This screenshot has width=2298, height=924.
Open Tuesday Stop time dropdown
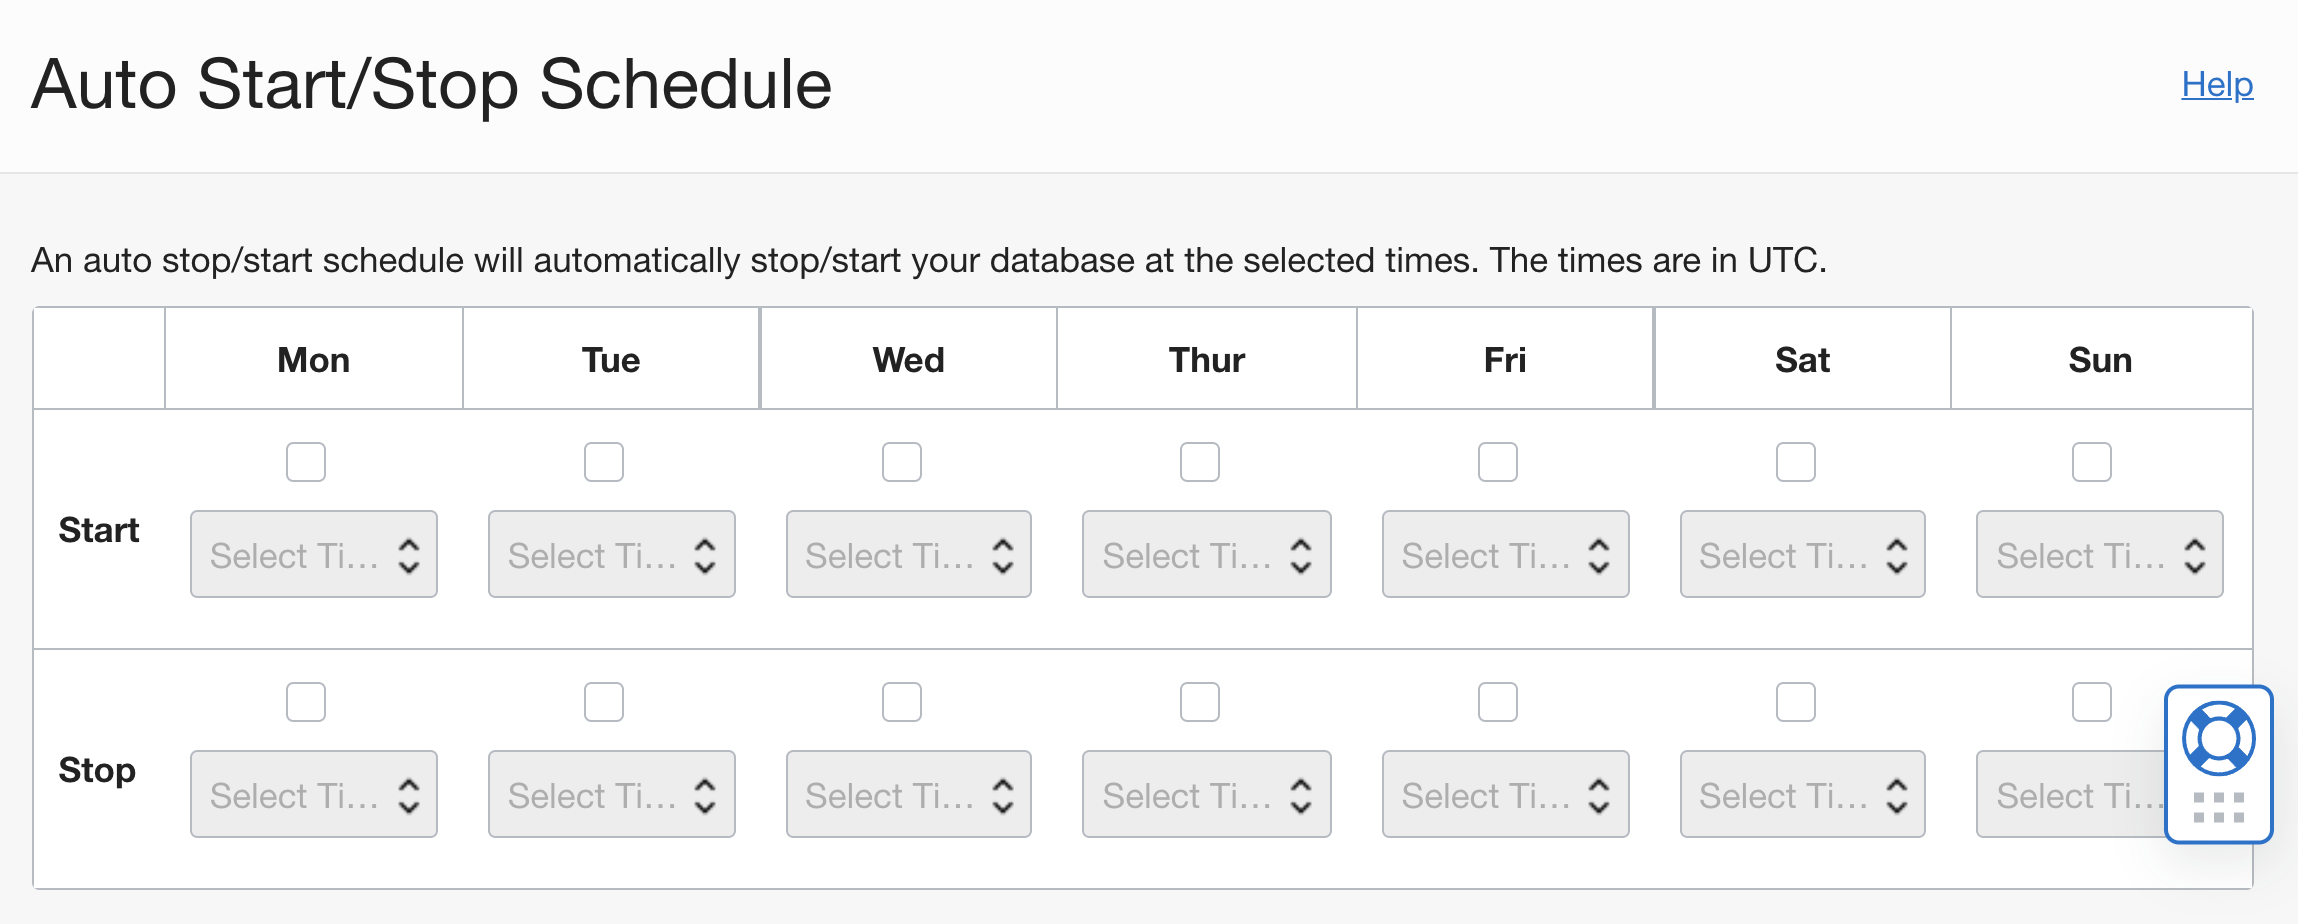(x=612, y=794)
